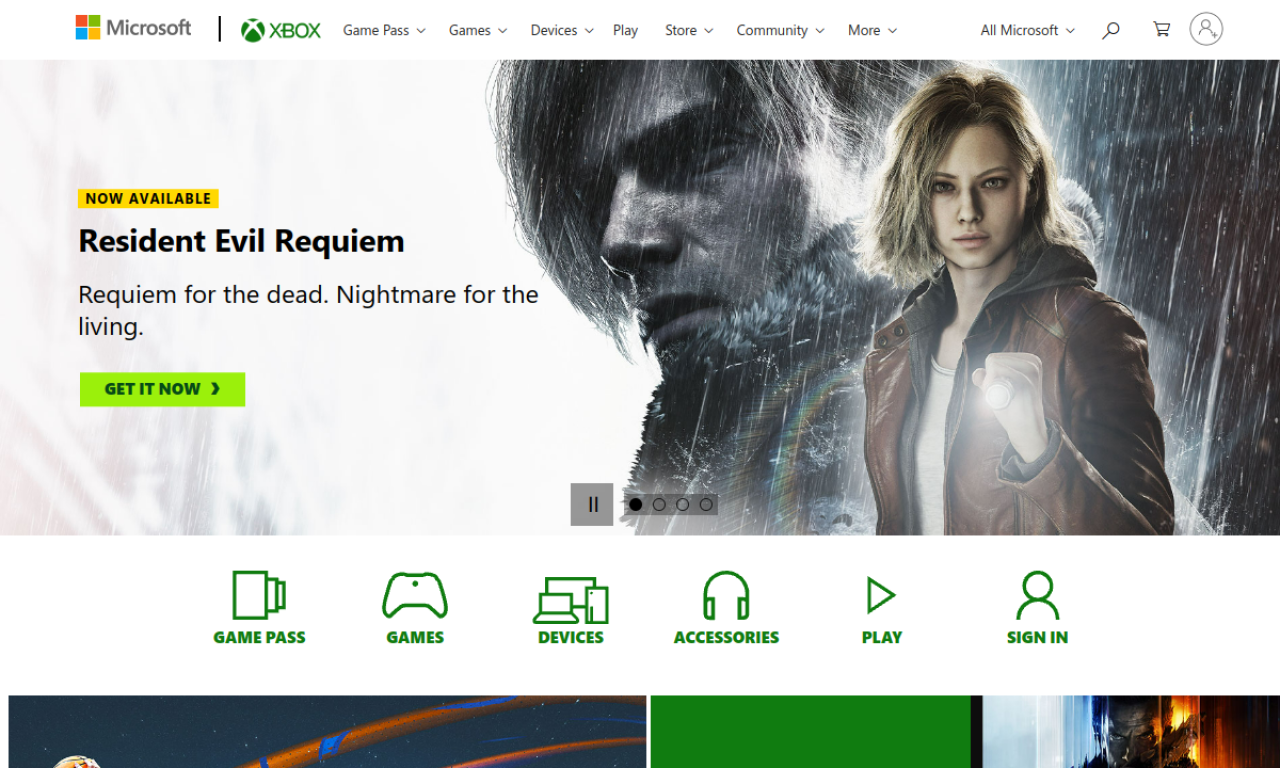Click the account sign-in icon in header
Screen dimensions: 1280x768
[1206, 29]
